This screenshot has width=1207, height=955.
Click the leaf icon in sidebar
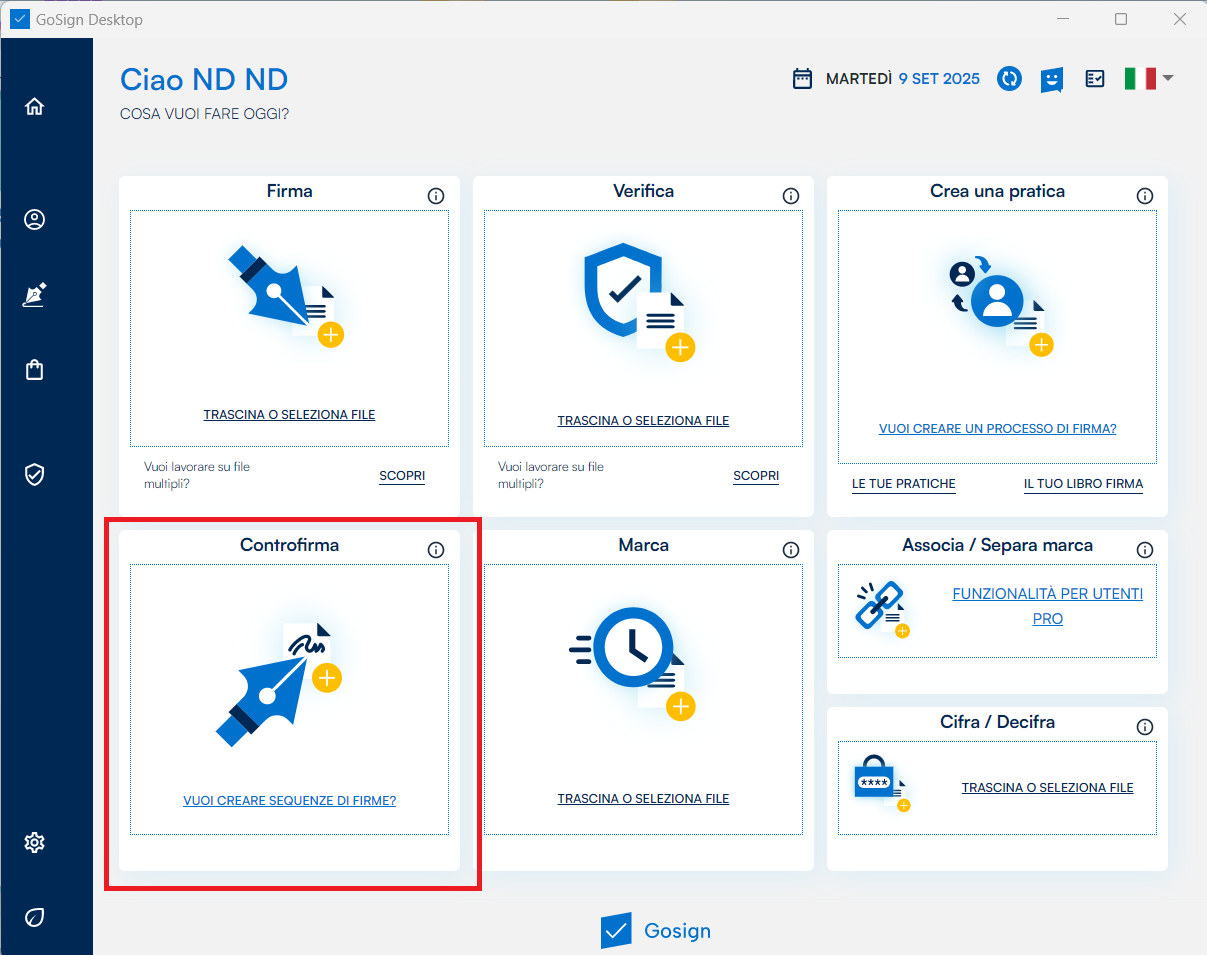click(35, 917)
